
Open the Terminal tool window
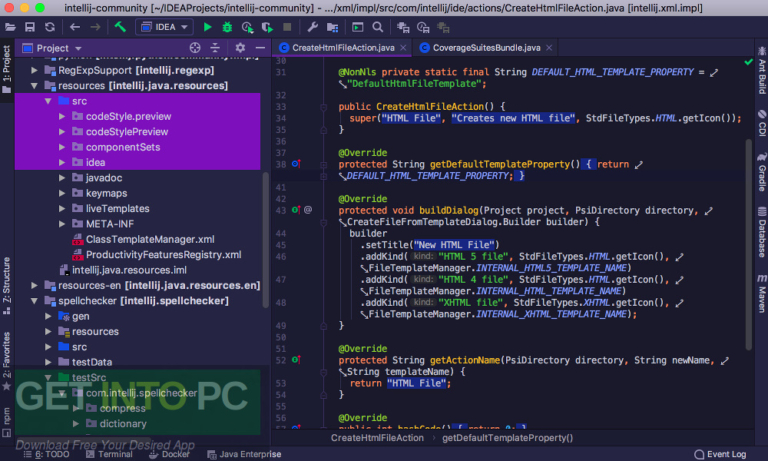tap(109, 454)
